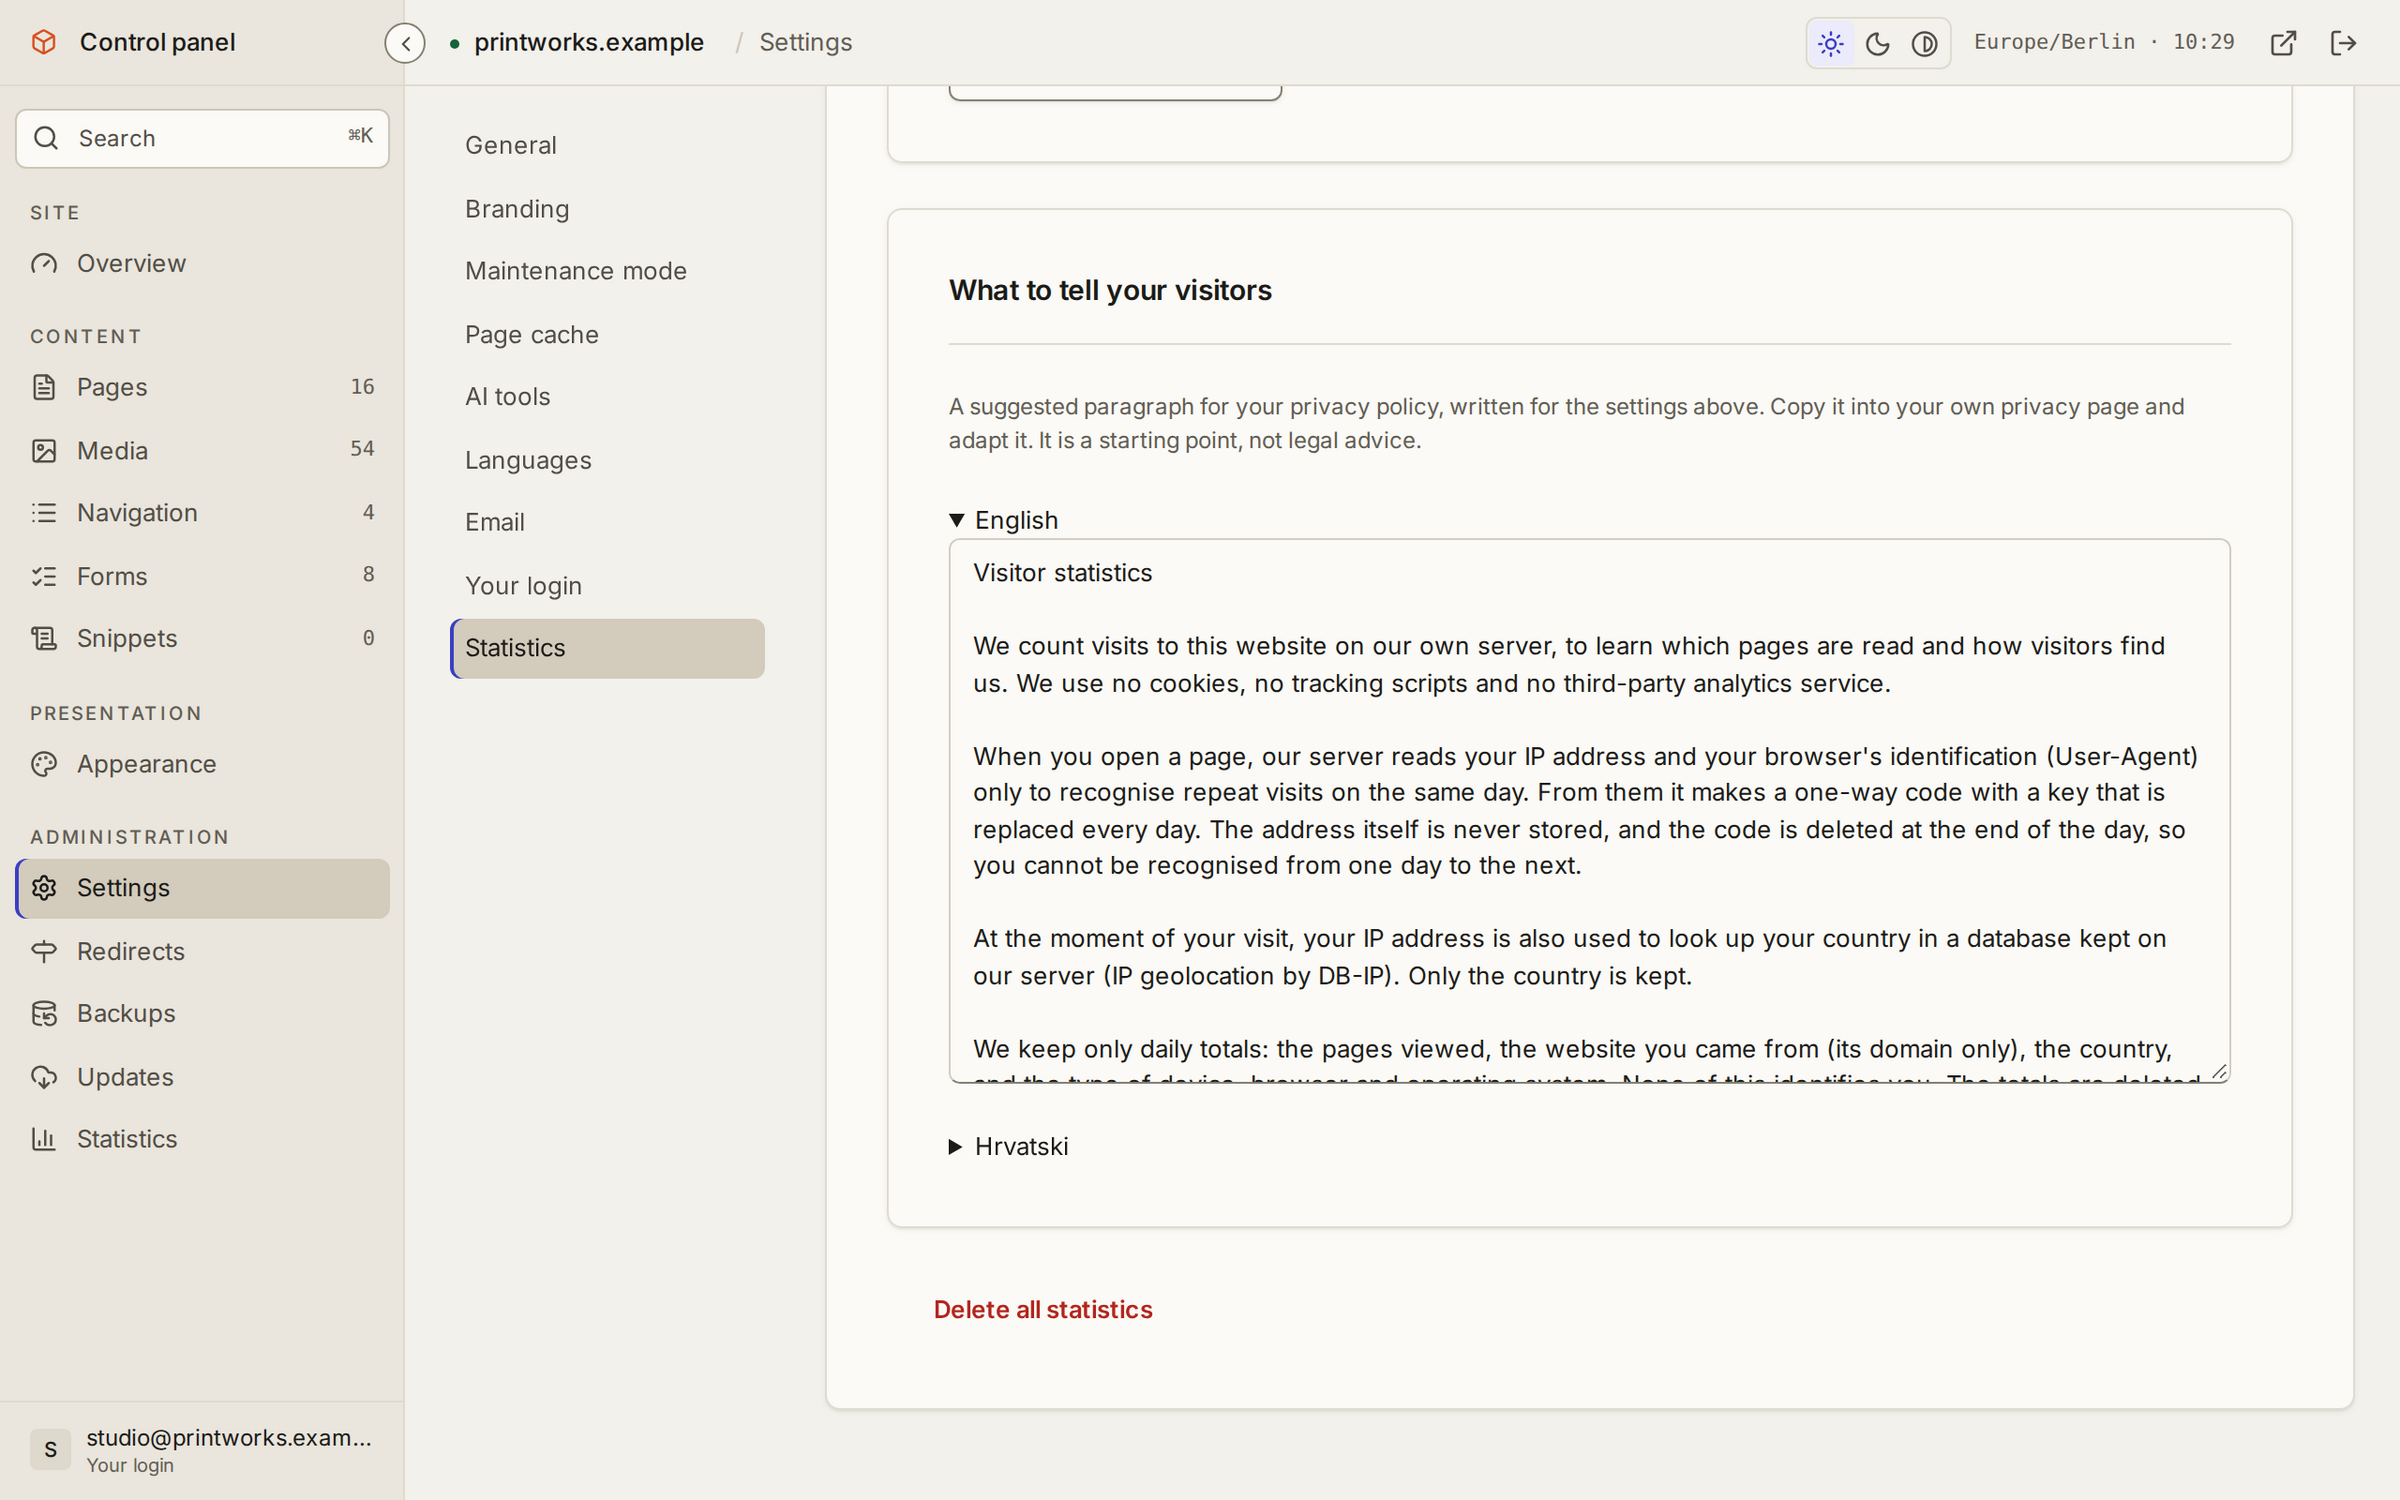Screen dimensions: 2400x1500
Task: Click the Snippets icon
Action: [44, 638]
